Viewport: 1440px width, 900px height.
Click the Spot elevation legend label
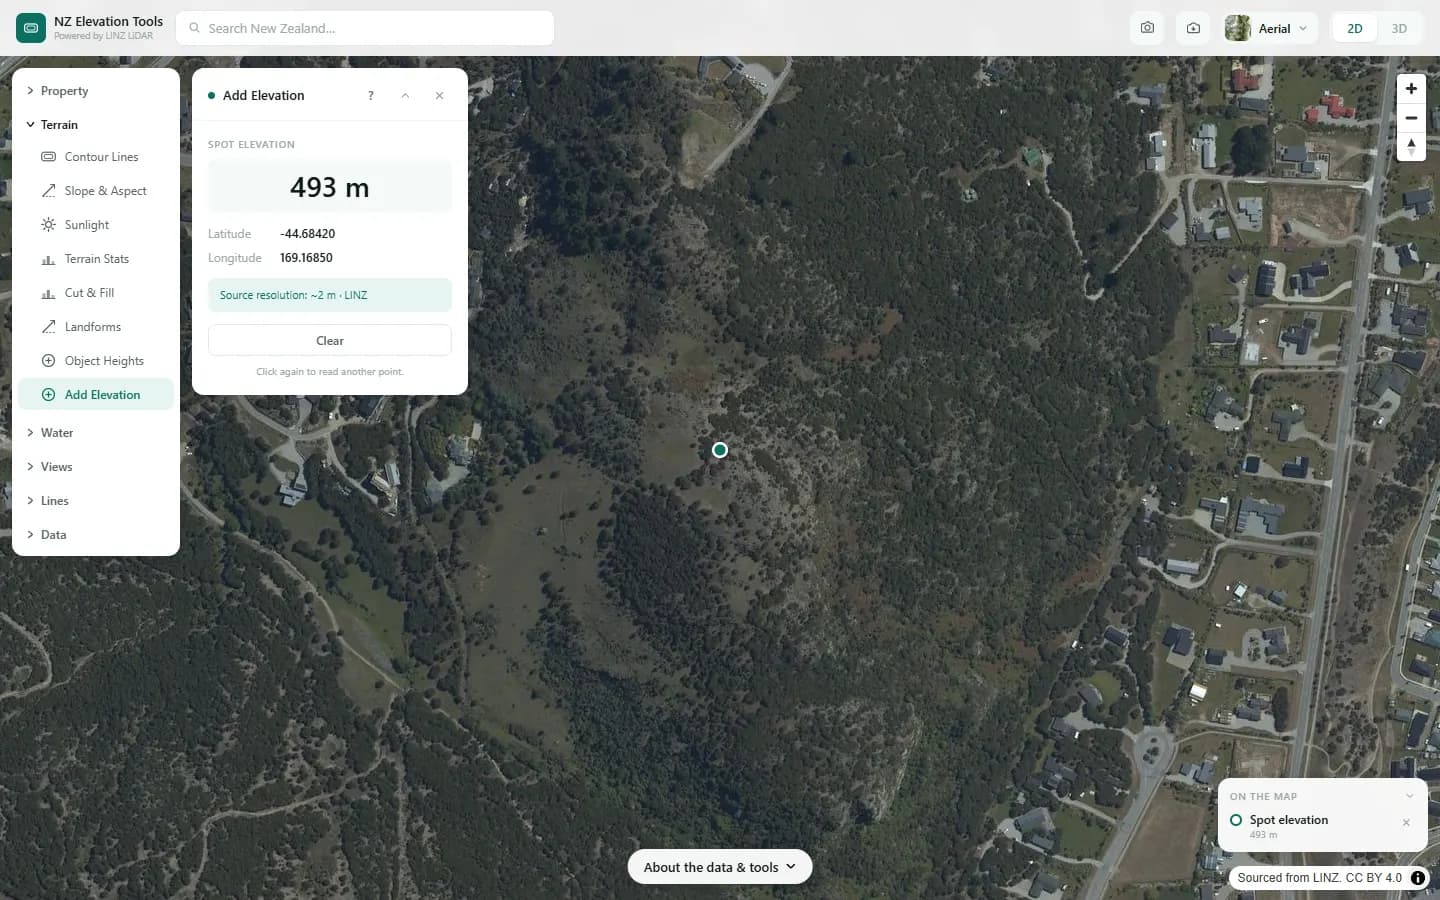point(1289,820)
